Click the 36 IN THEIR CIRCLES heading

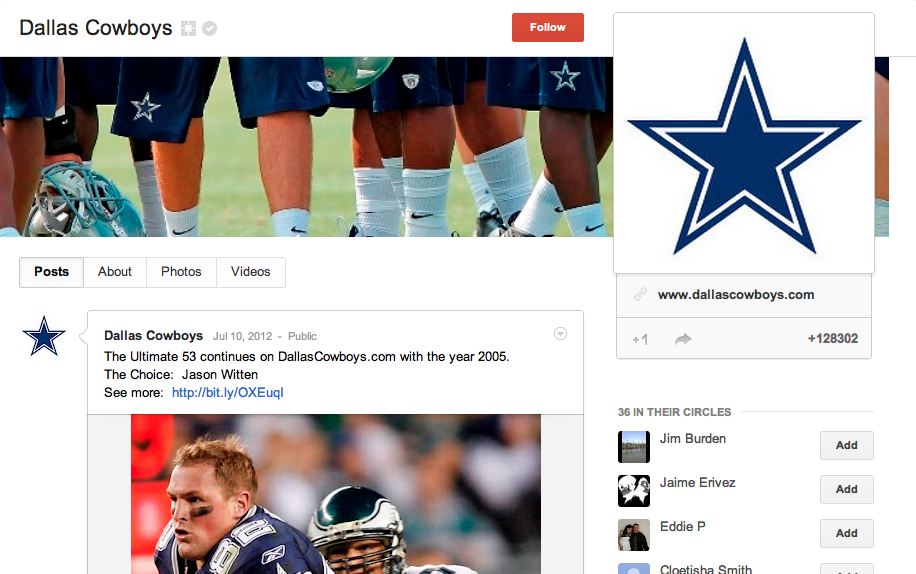pyautogui.click(x=674, y=412)
